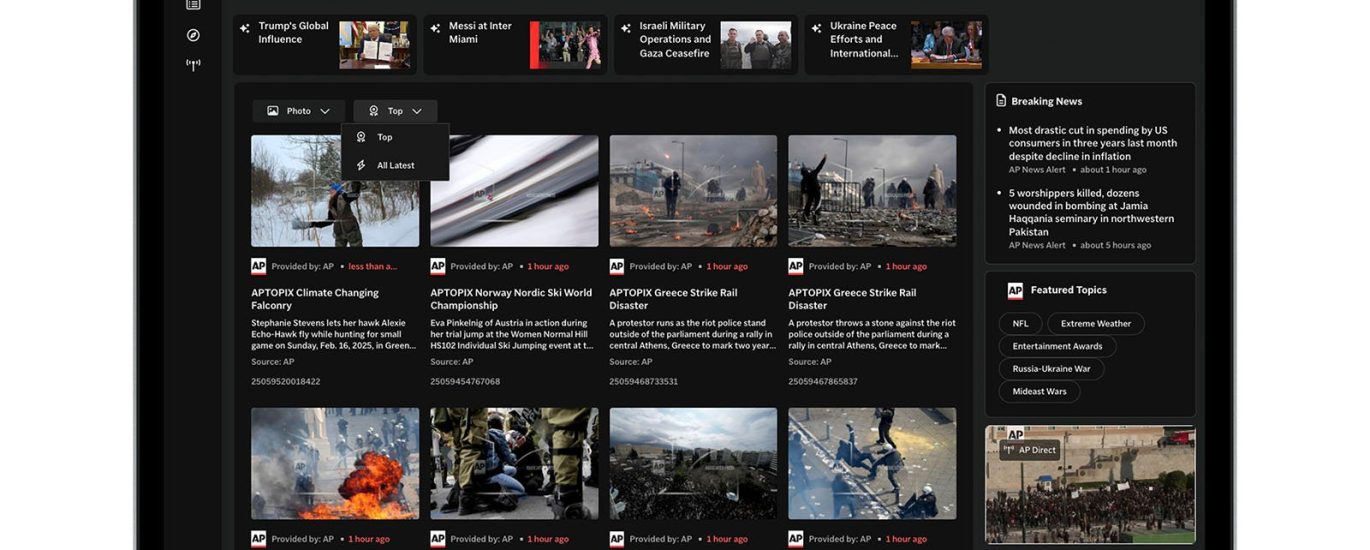Open Trump's Global Influence topic card
Viewport: 1370px width, 550px height.
pyautogui.click(x=325, y=45)
